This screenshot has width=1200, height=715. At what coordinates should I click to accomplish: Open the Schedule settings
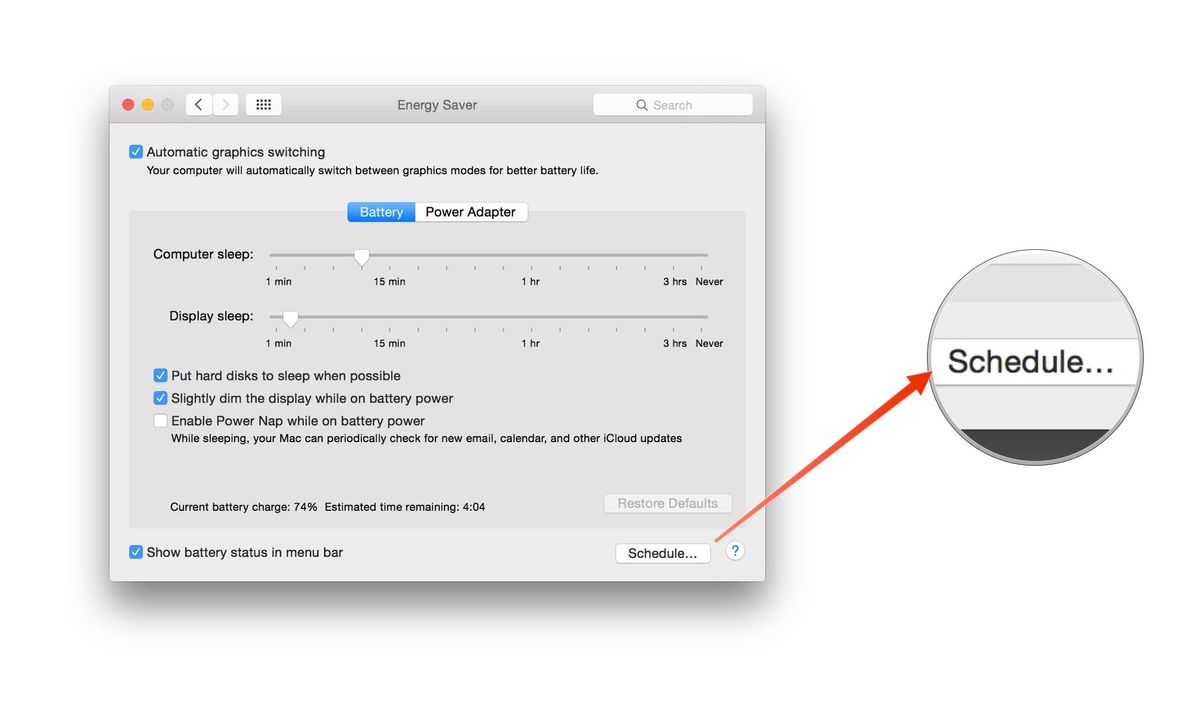coord(663,552)
